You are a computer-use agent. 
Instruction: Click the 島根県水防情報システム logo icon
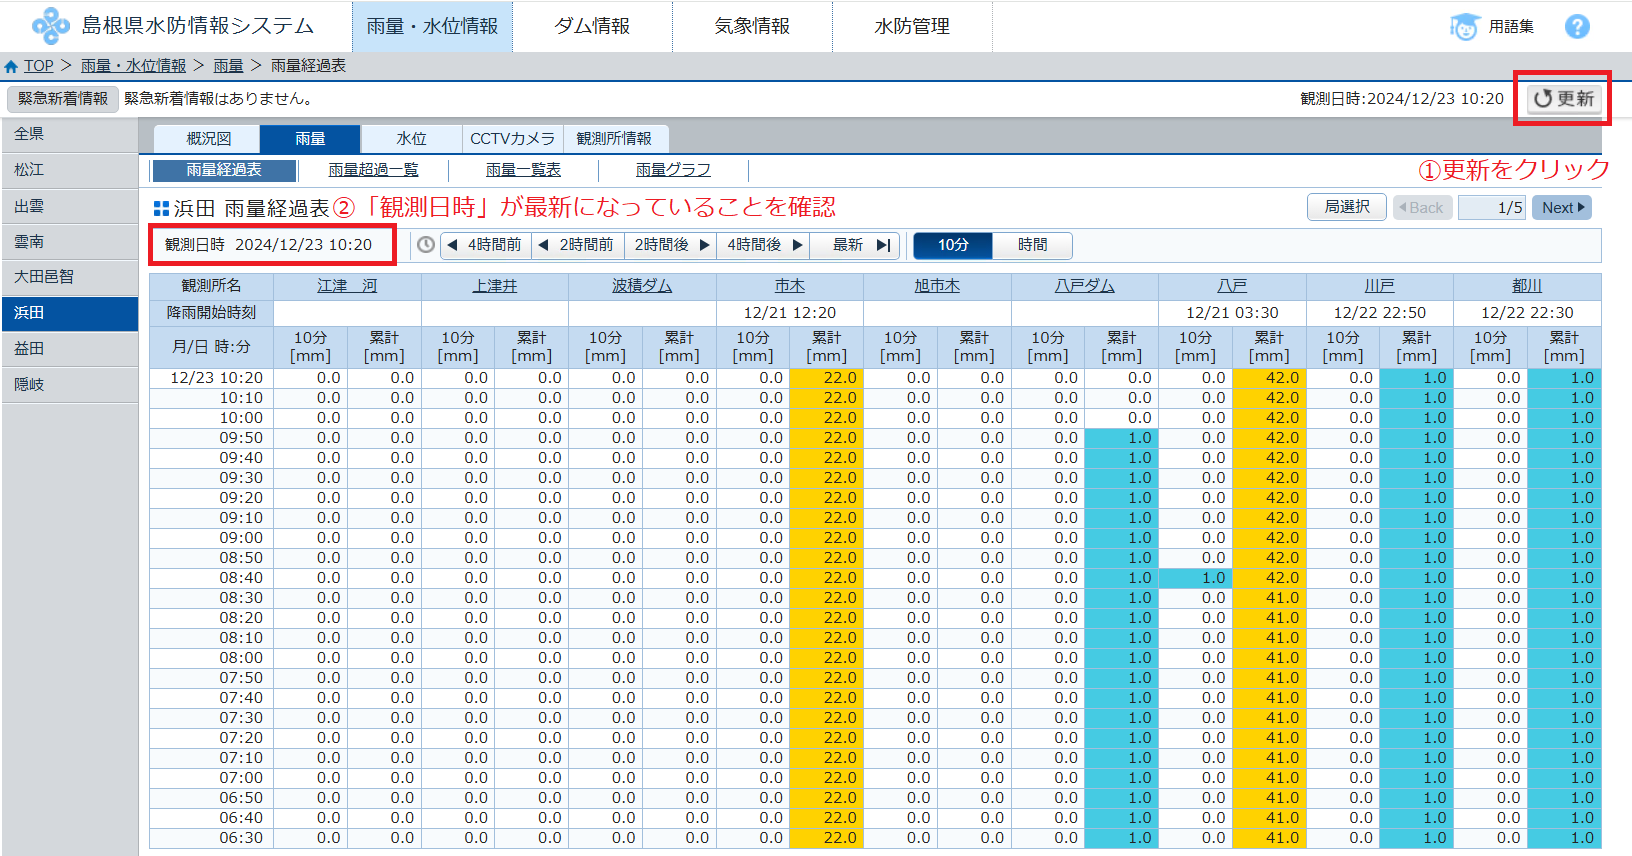point(50,26)
